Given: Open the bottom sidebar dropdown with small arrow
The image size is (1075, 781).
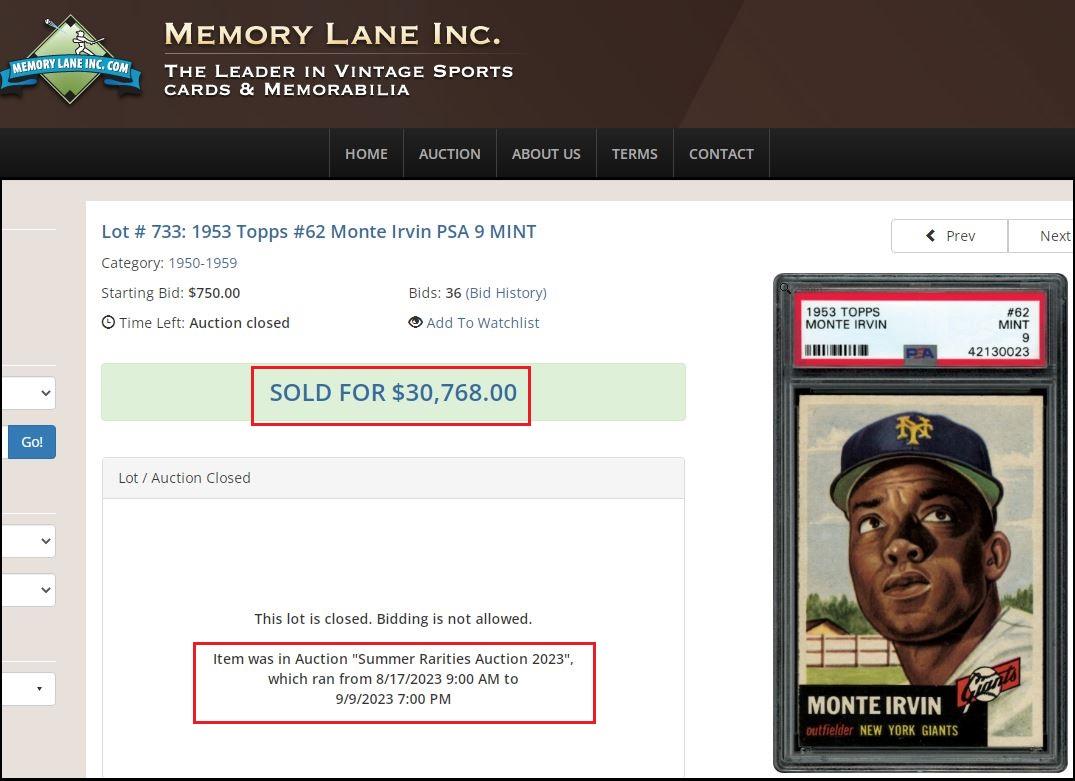Looking at the screenshot, I should [x=28, y=689].
